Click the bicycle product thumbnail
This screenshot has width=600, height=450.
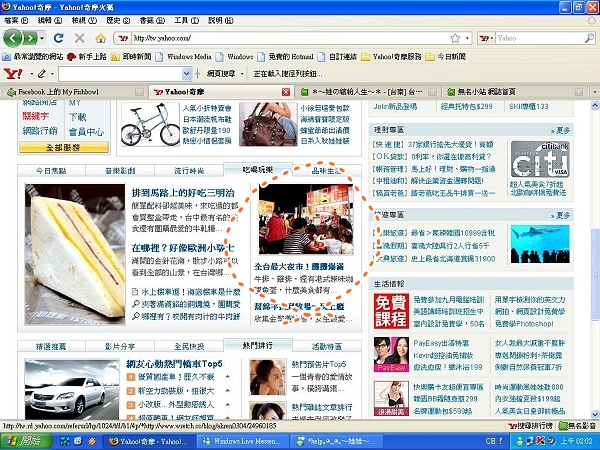click(150, 124)
